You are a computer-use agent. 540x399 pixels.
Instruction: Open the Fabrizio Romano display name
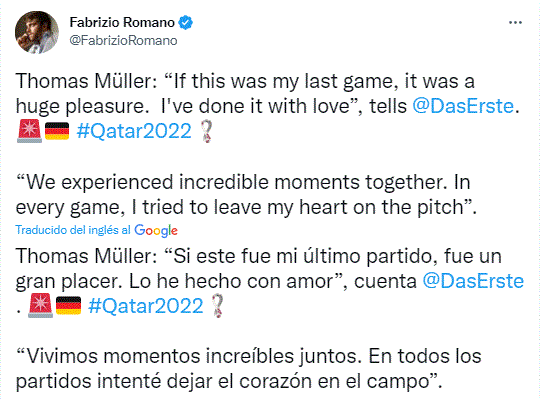click(122, 22)
